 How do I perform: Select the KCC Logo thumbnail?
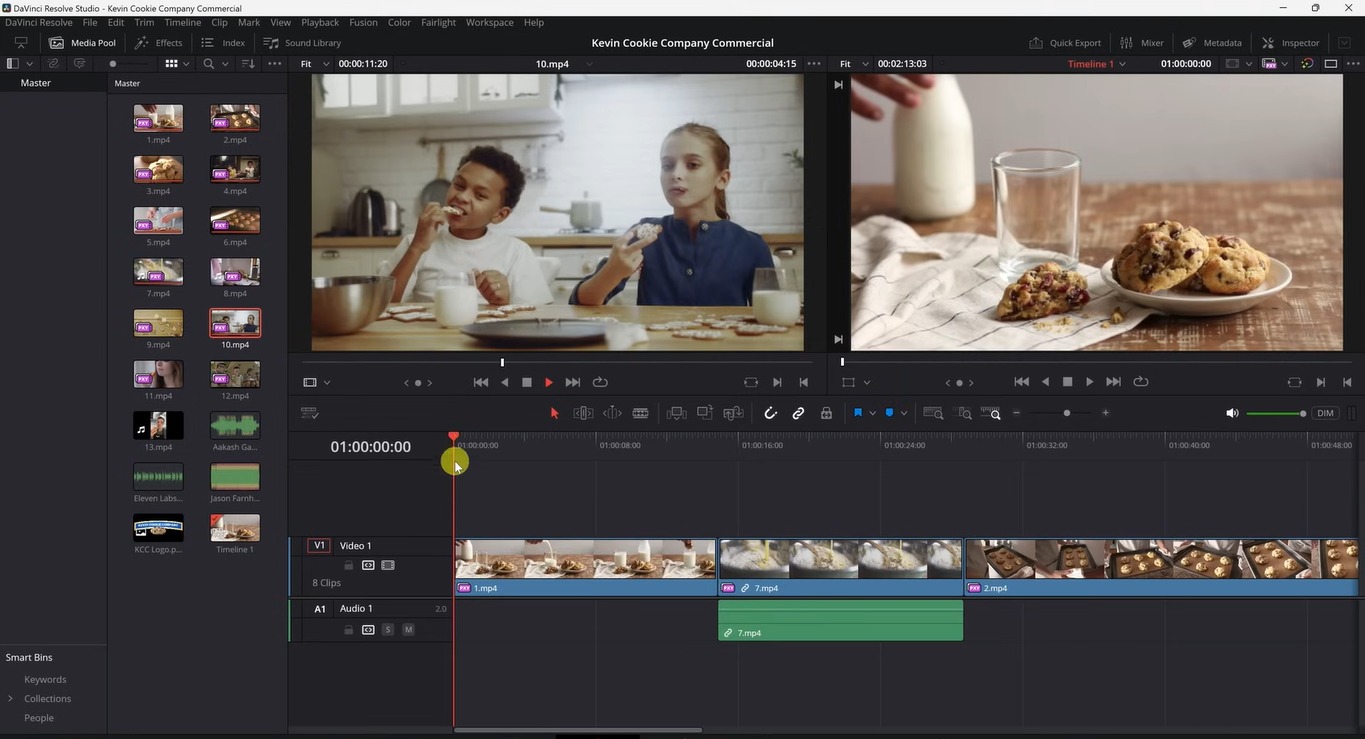pos(158,528)
